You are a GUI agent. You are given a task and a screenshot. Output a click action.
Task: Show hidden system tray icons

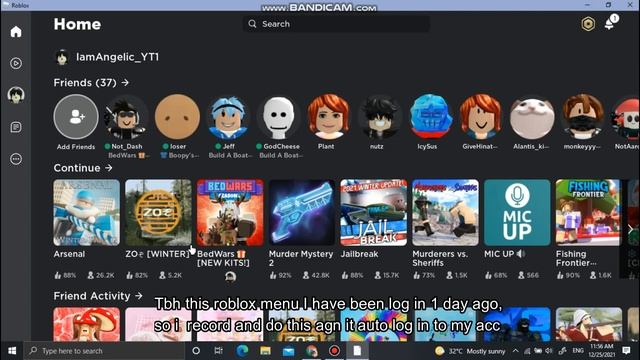[516, 351]
